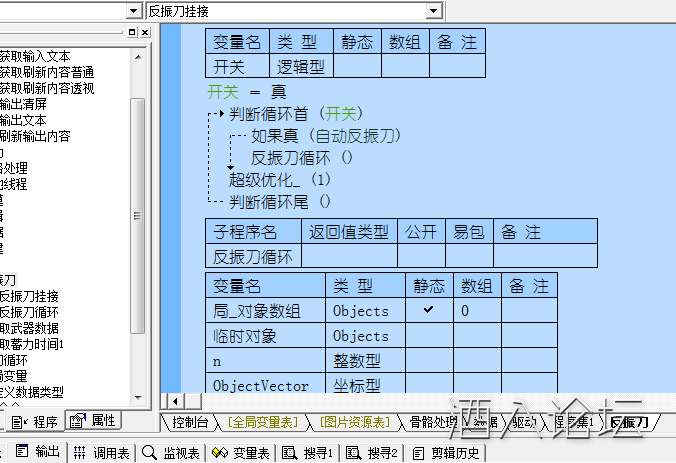Select 取武器数据 in the program tree

click(28, 328)
